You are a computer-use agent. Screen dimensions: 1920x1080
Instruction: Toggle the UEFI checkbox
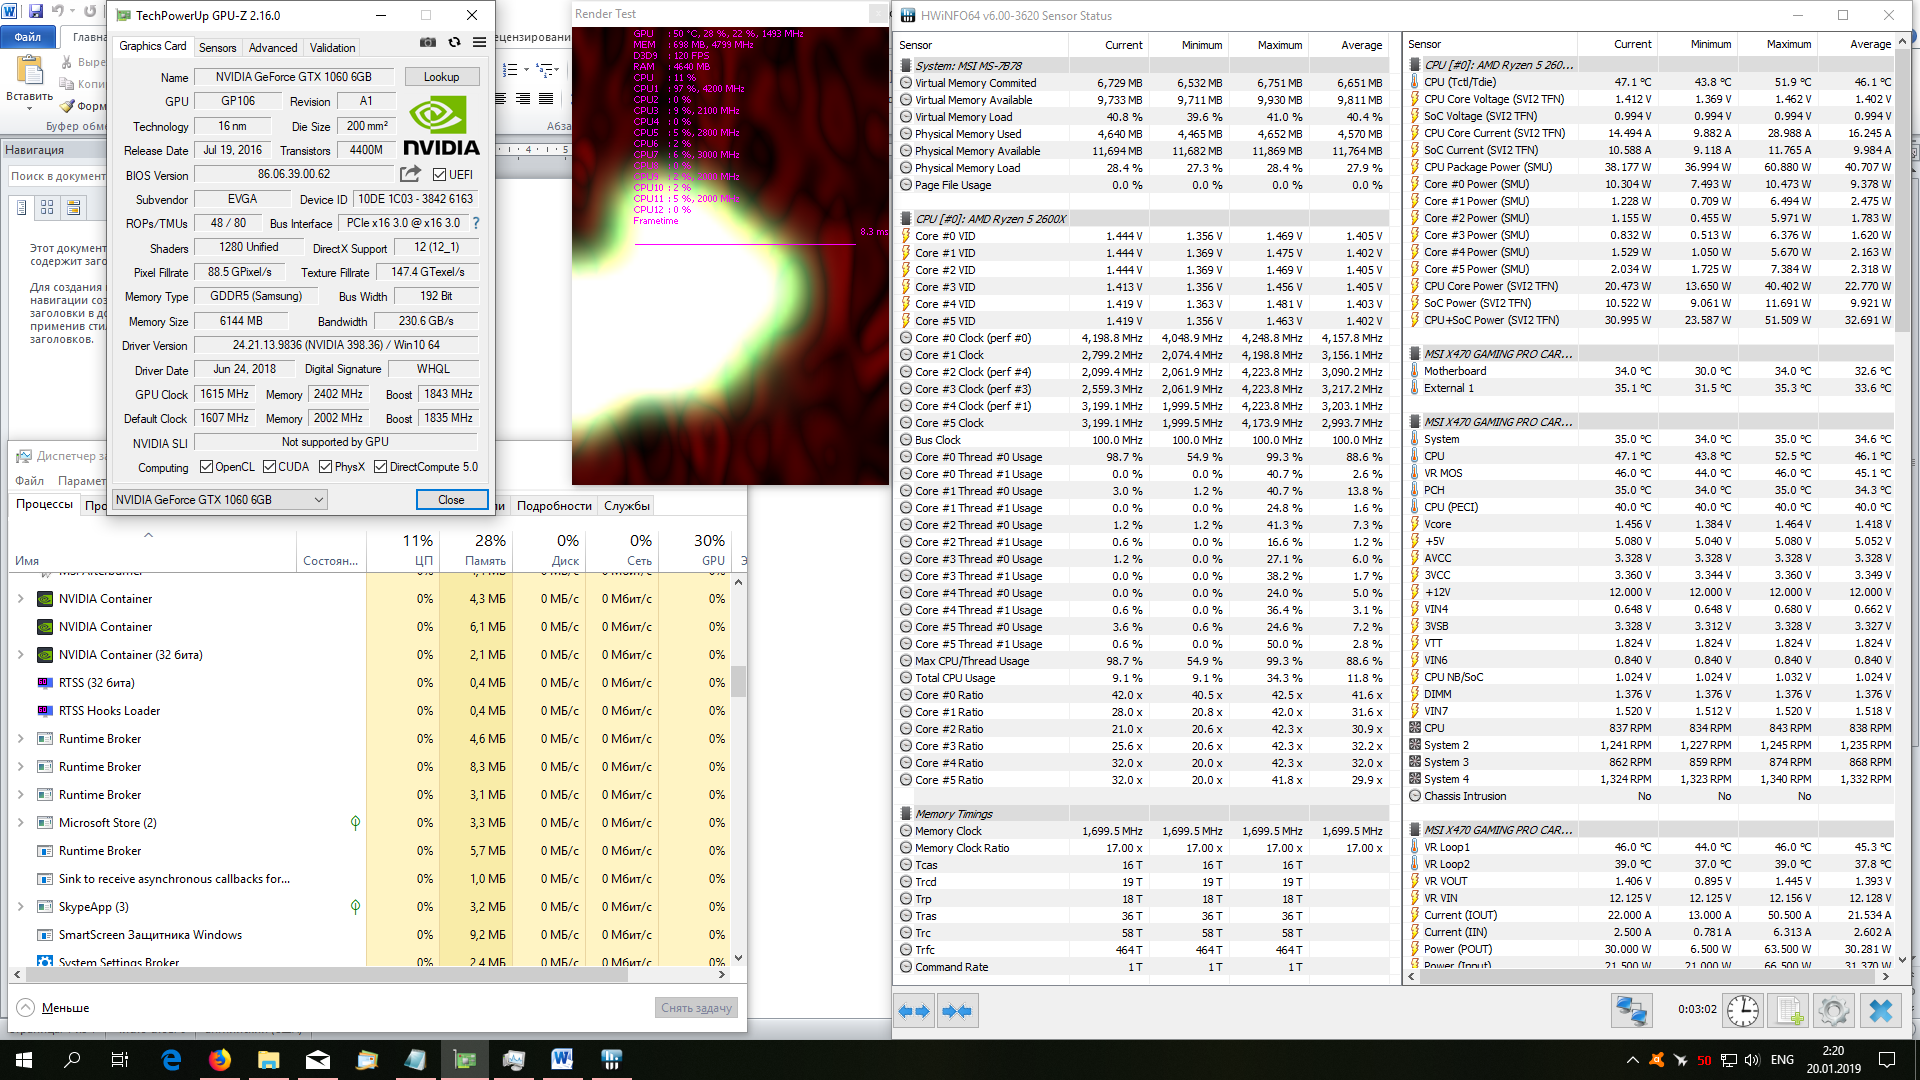point(439,175)
